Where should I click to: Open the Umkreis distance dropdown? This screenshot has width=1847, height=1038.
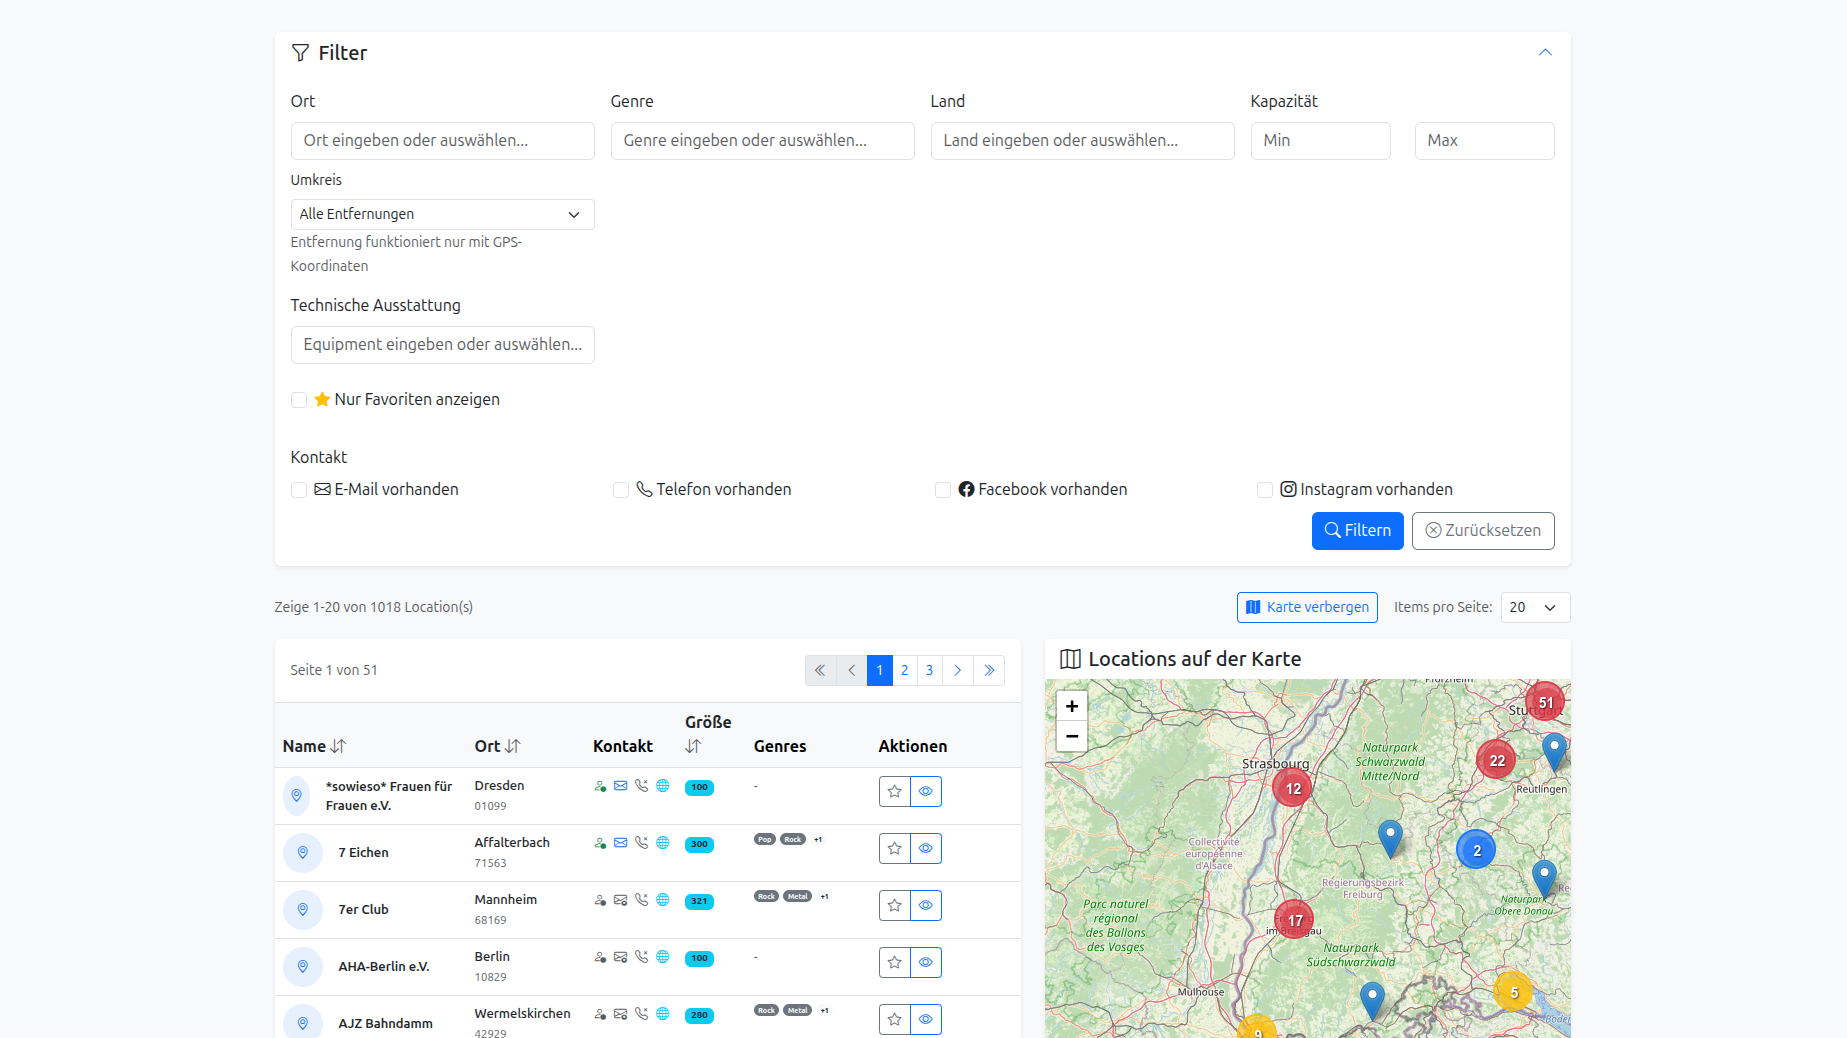(442, 214)
